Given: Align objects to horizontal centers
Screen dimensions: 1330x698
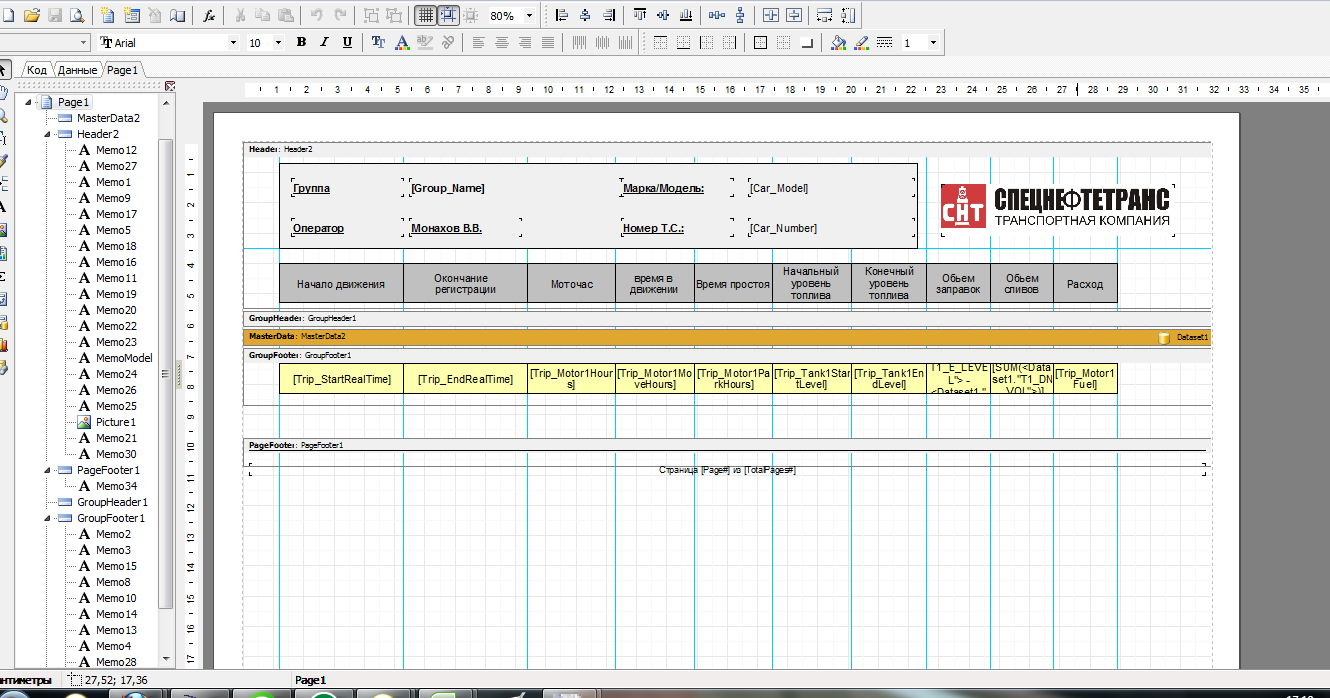Looking at the screenshot, I should pos(586,16).
